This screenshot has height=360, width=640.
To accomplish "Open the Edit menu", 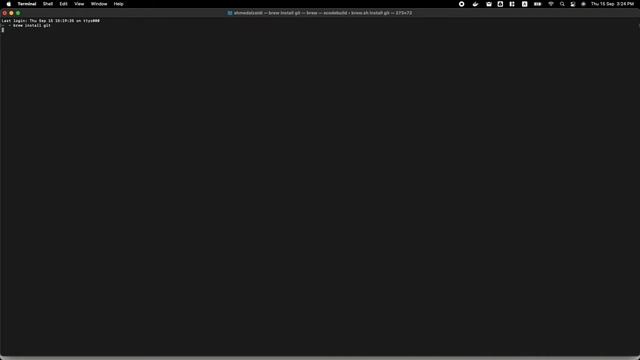I will point(63,4).
